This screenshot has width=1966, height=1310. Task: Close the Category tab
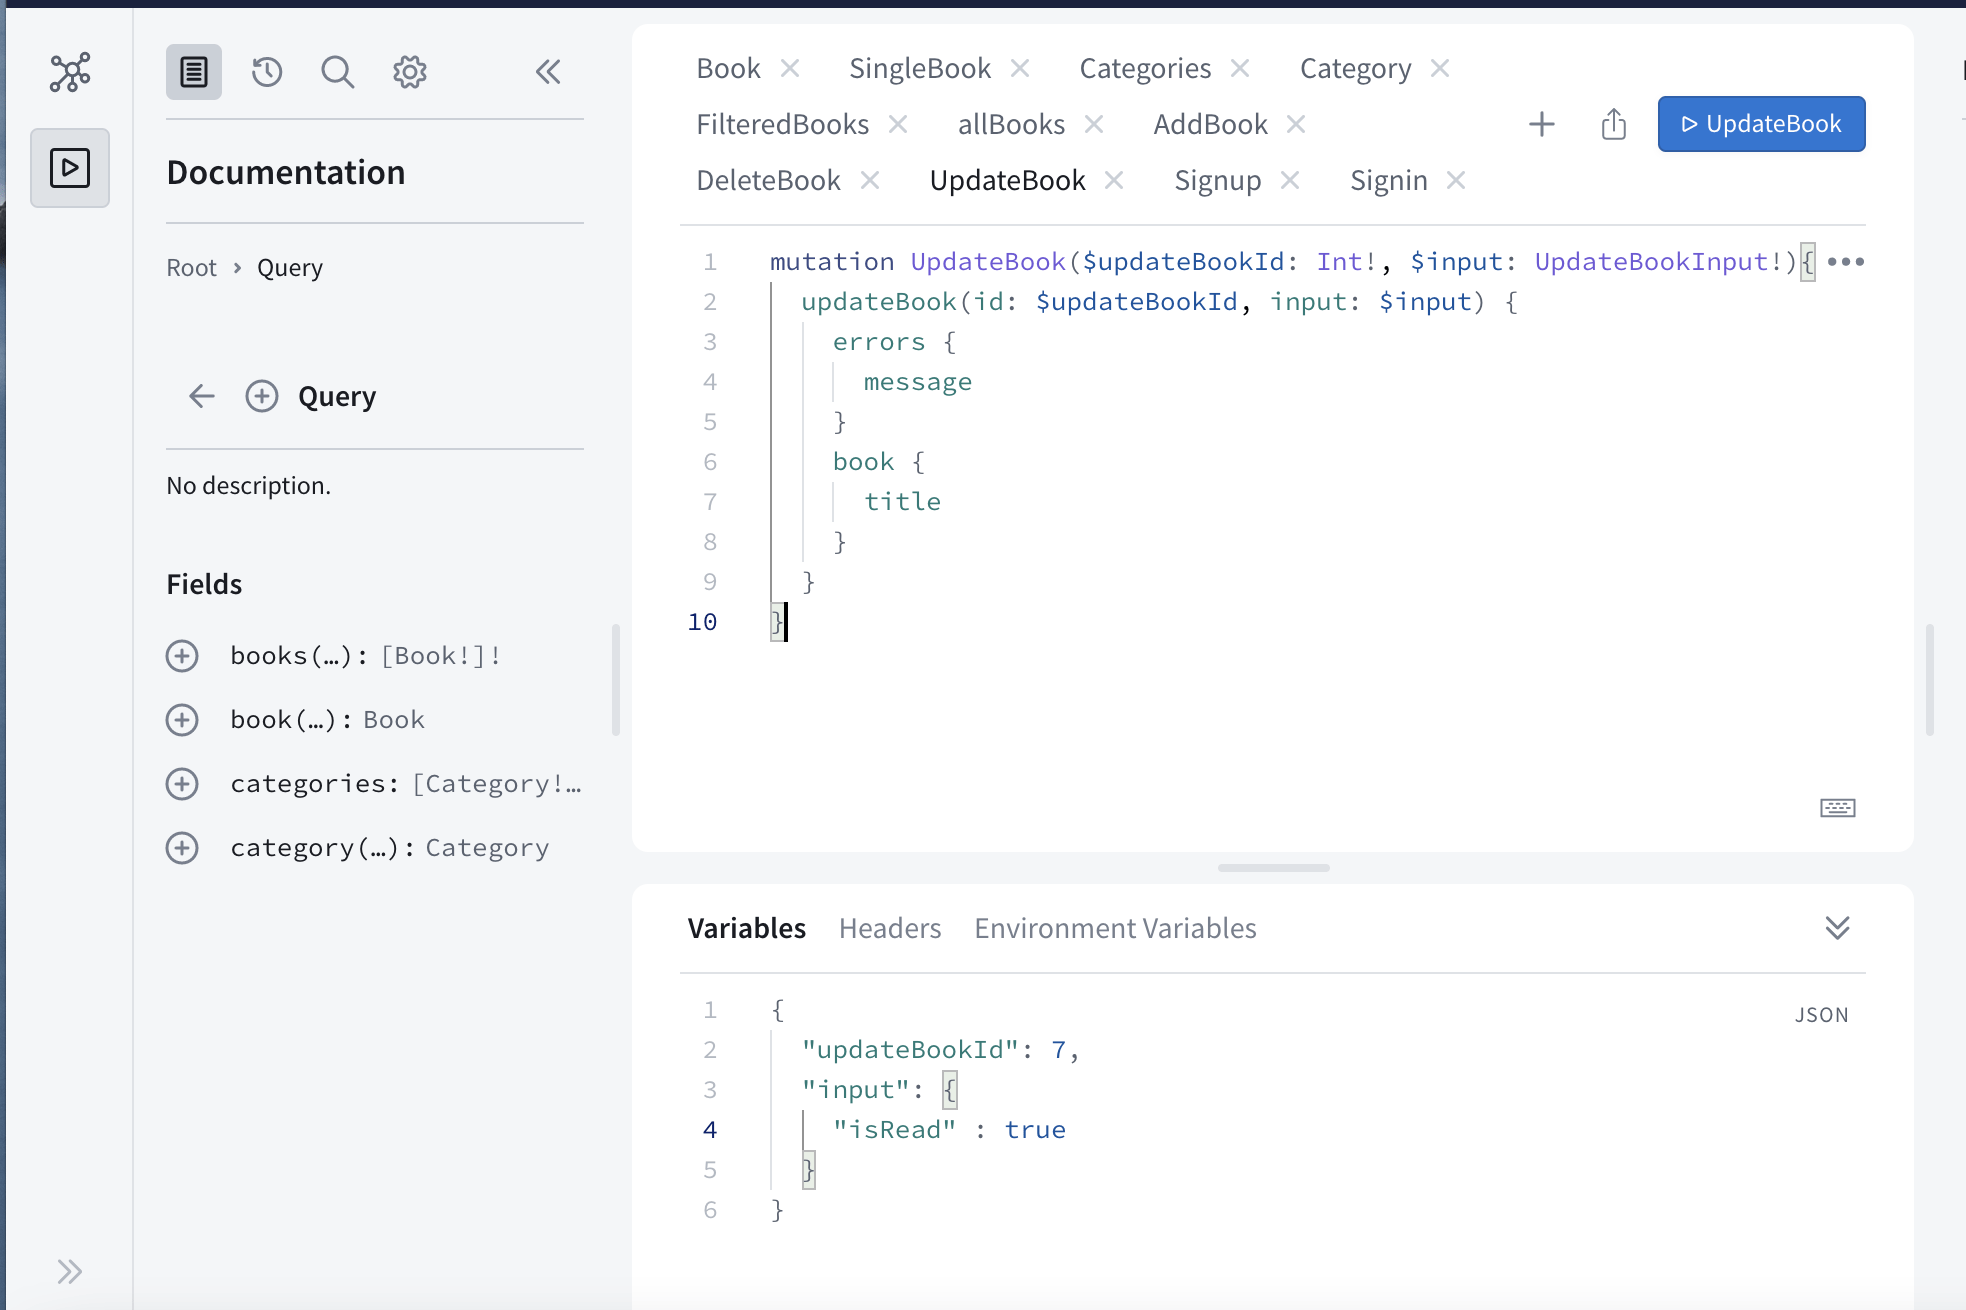point(1440,68)
